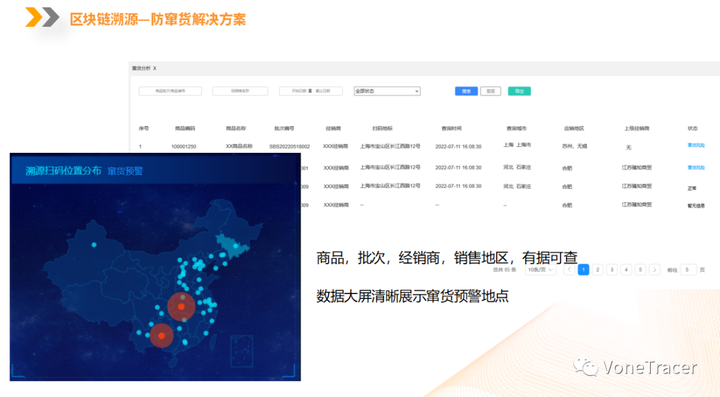Viewport: 720px width, 397px height.
Task: Select page 1 in pagination
Action: (x=583, y=269)
